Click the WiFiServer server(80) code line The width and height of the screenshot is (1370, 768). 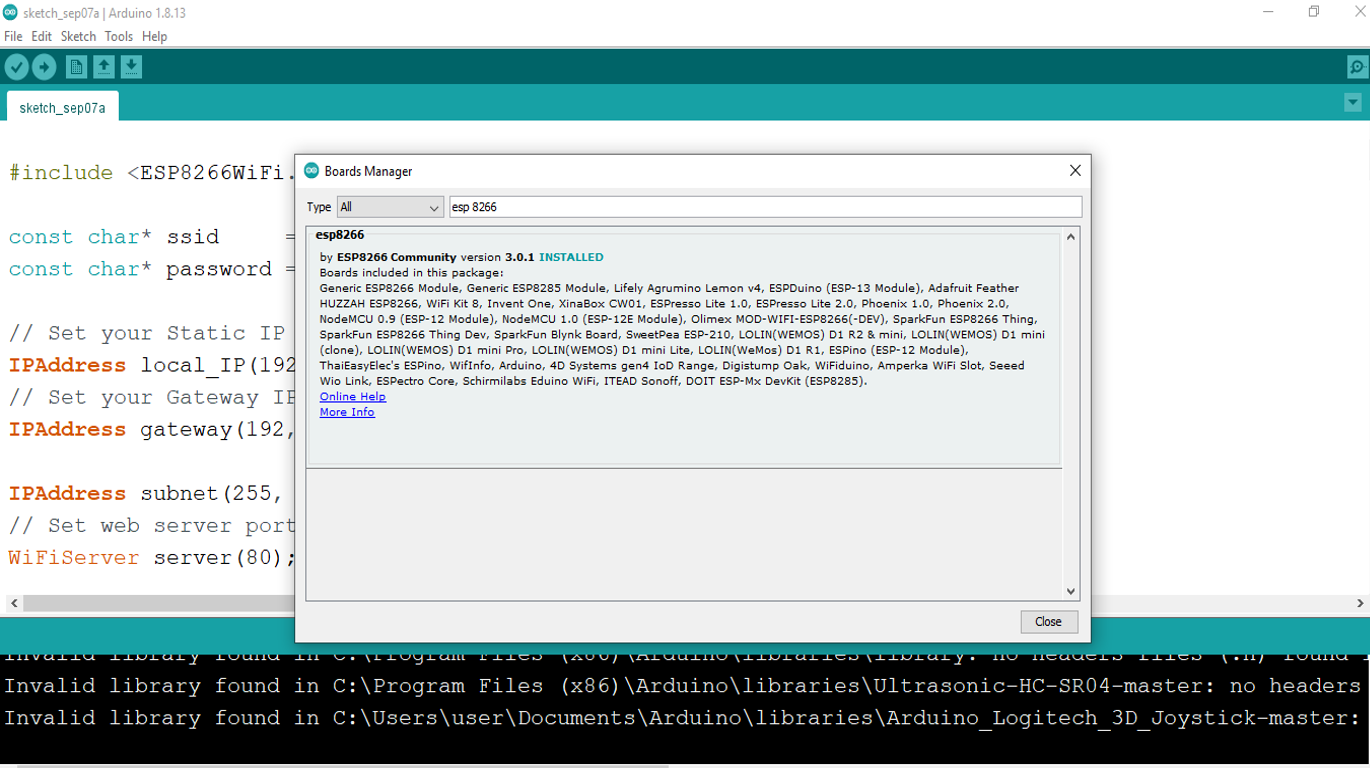pos(152,558)
